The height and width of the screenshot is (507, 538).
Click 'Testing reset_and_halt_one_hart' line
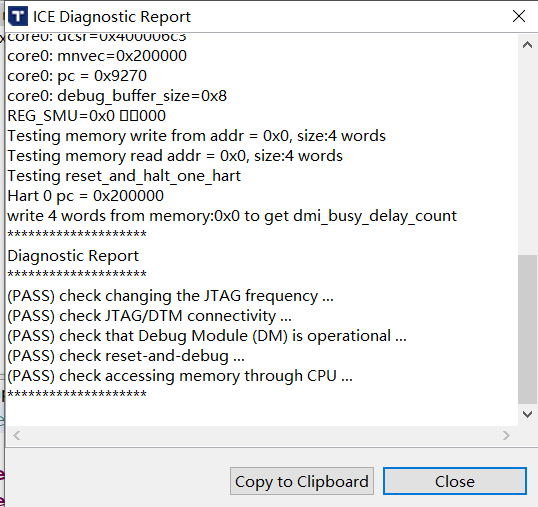[x=124, y=176]
